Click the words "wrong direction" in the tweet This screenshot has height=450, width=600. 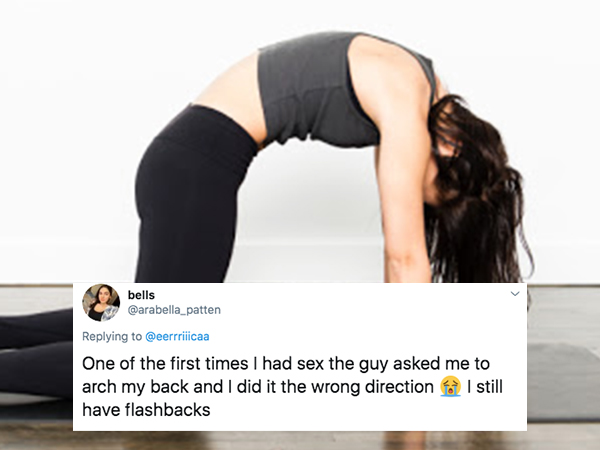point(372,386)
